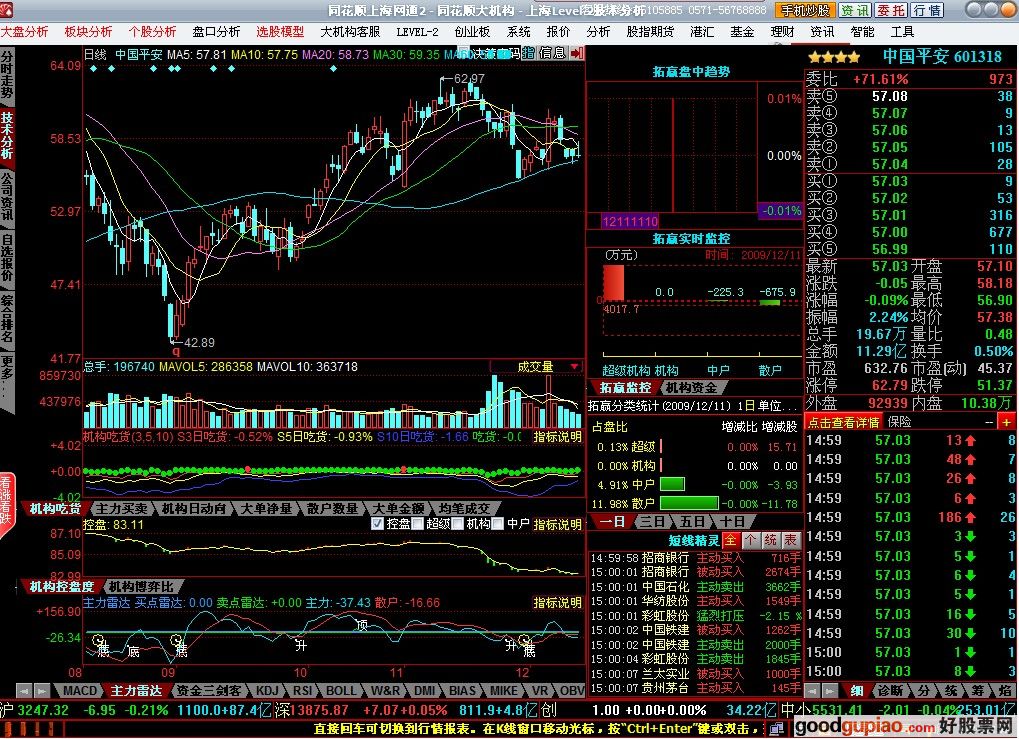Click the plus button in the 保险 row
The height and width of the screenshot is (739, 1019).
coord(1006,422)
